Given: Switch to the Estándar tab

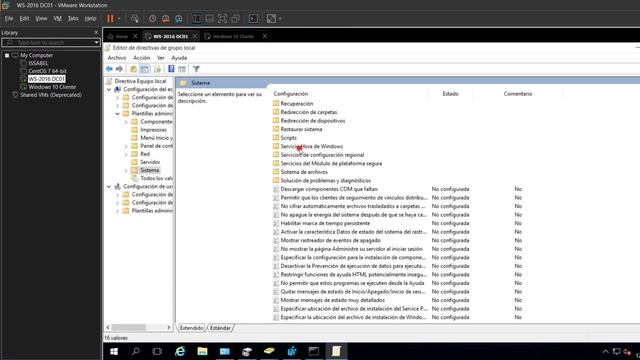Looking at the screenshot, I should tap(220, 328).
